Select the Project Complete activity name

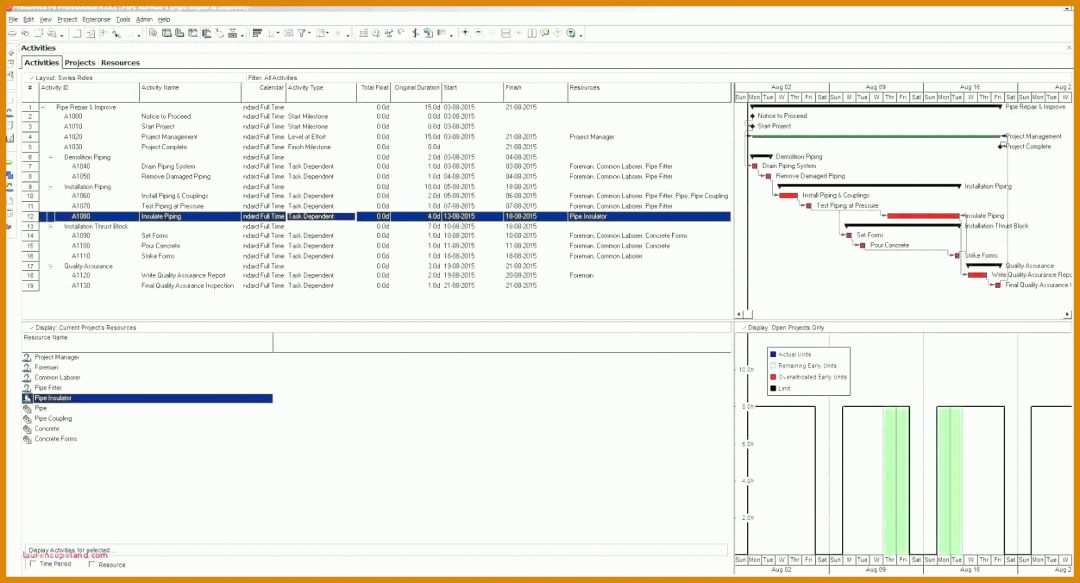pyautogui.click(x=164, y=147)
